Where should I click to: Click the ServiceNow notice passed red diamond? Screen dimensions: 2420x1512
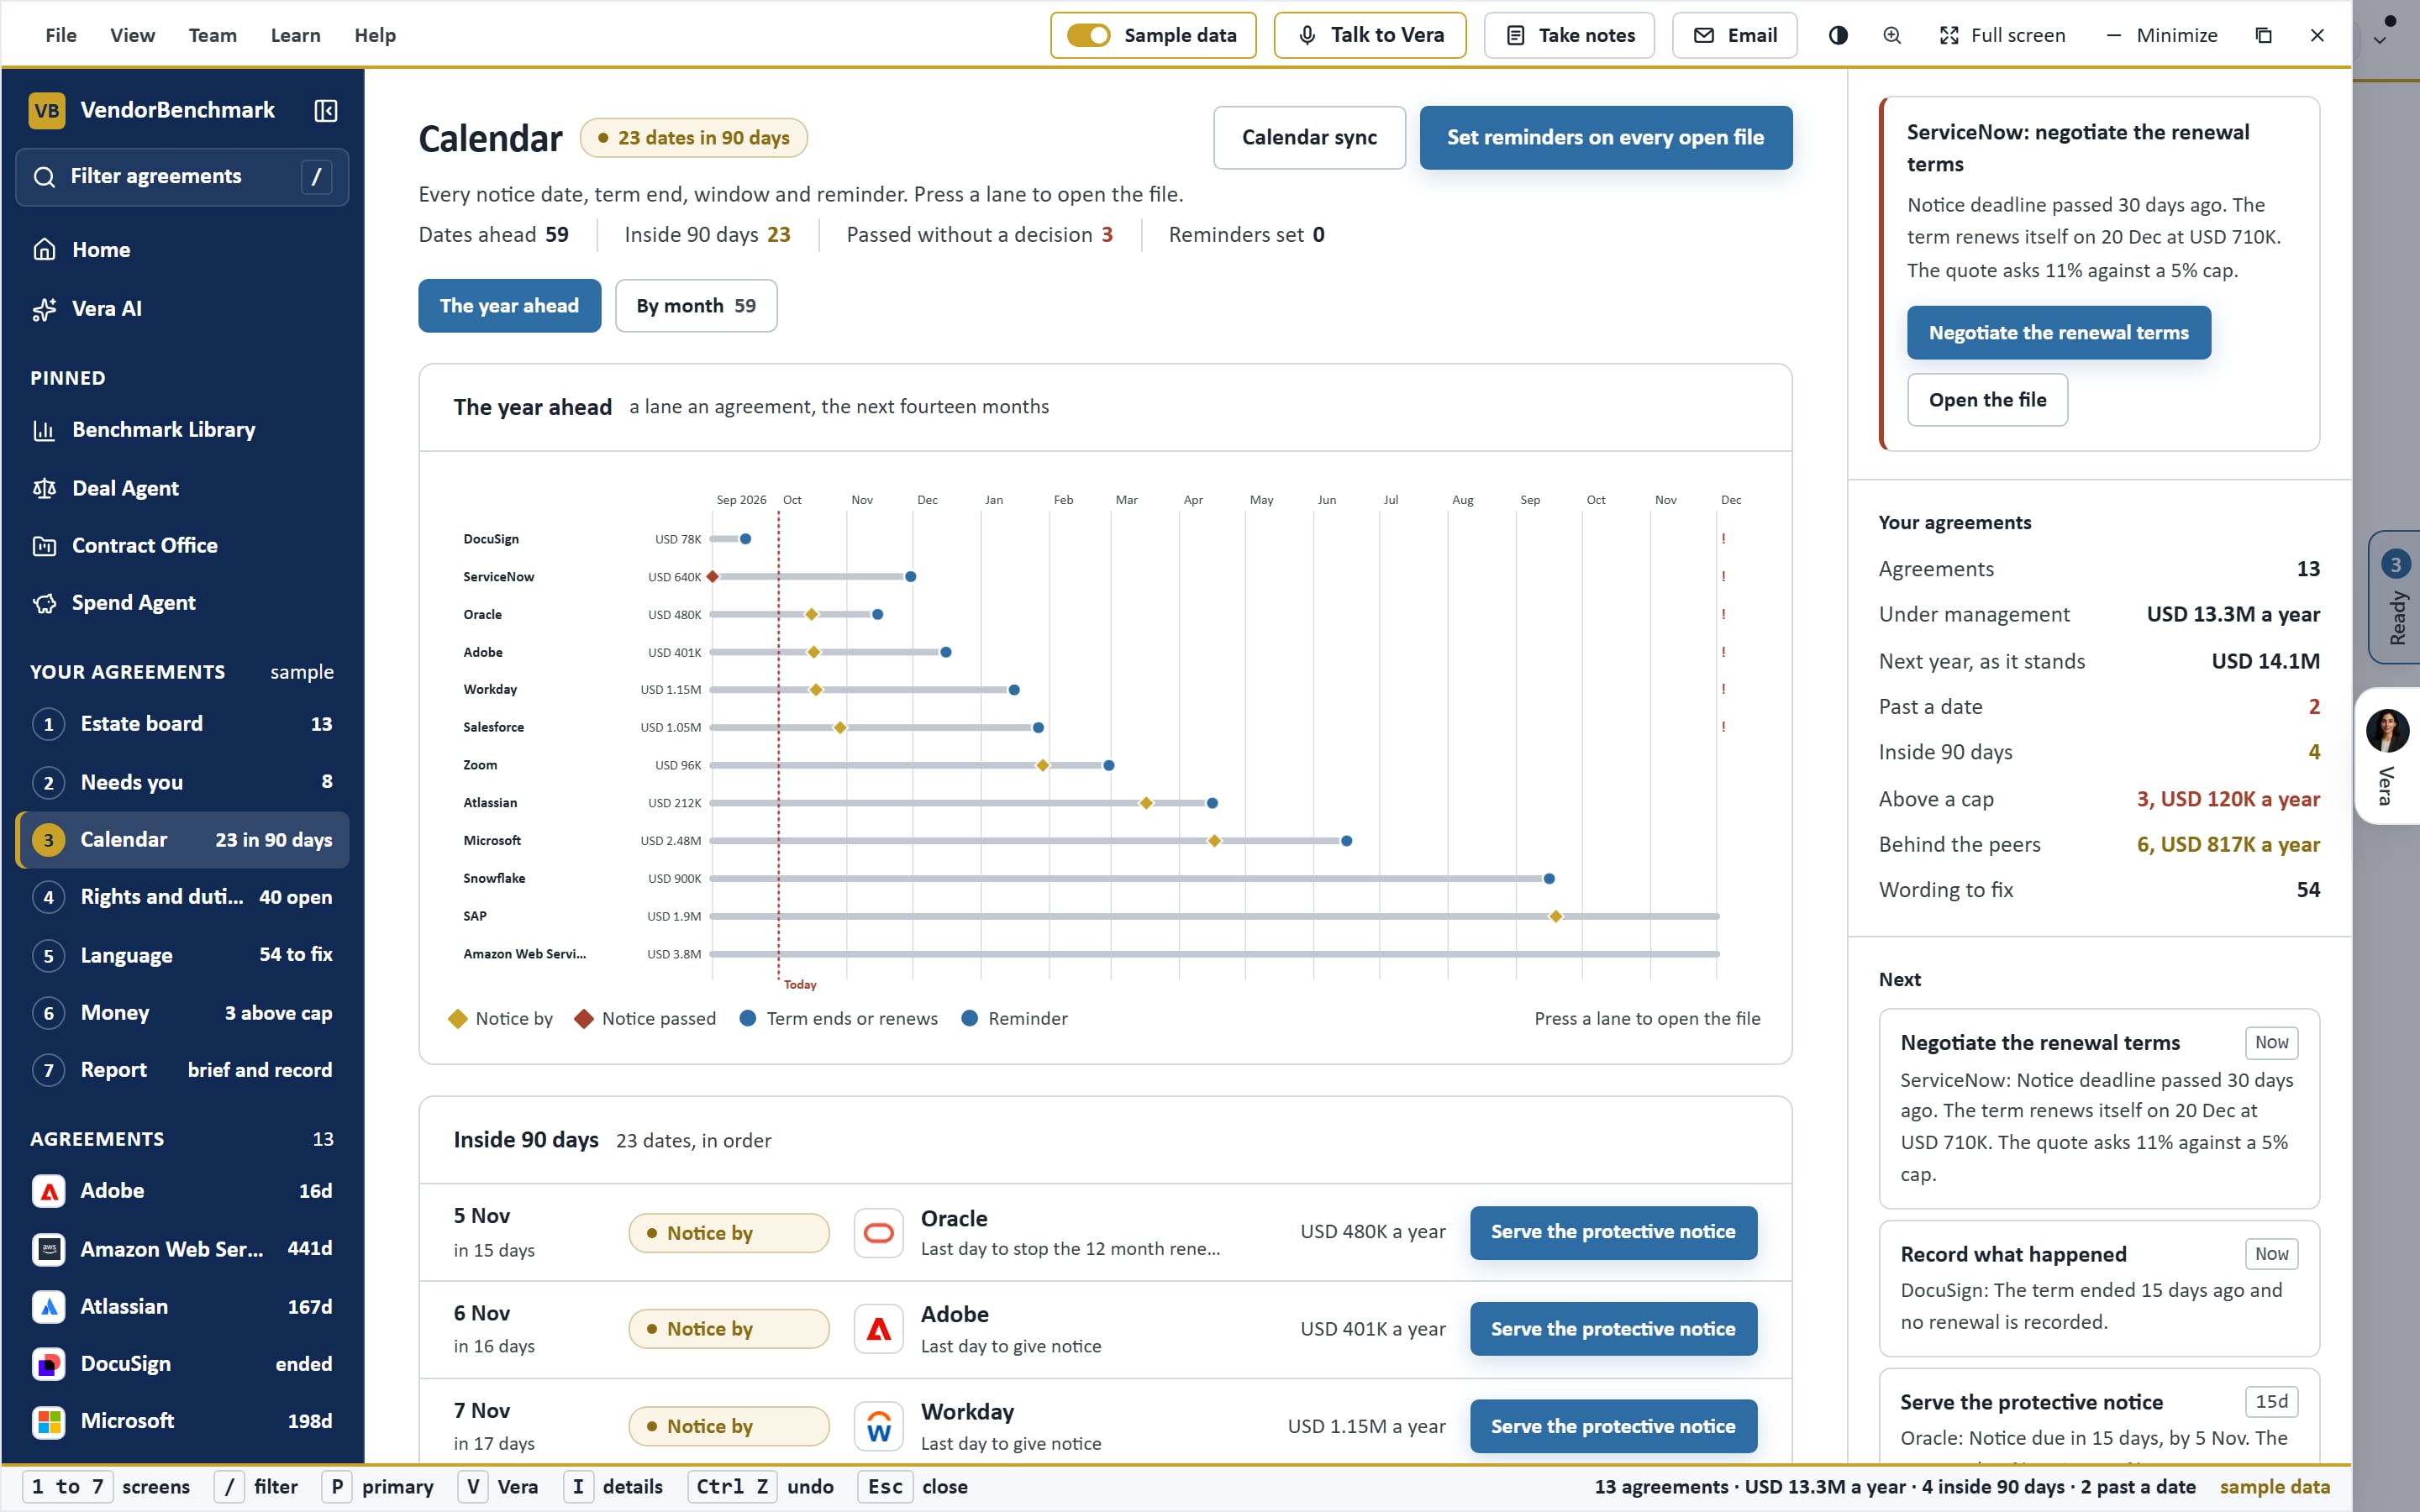pyautogui.click(x=713, y=577)
